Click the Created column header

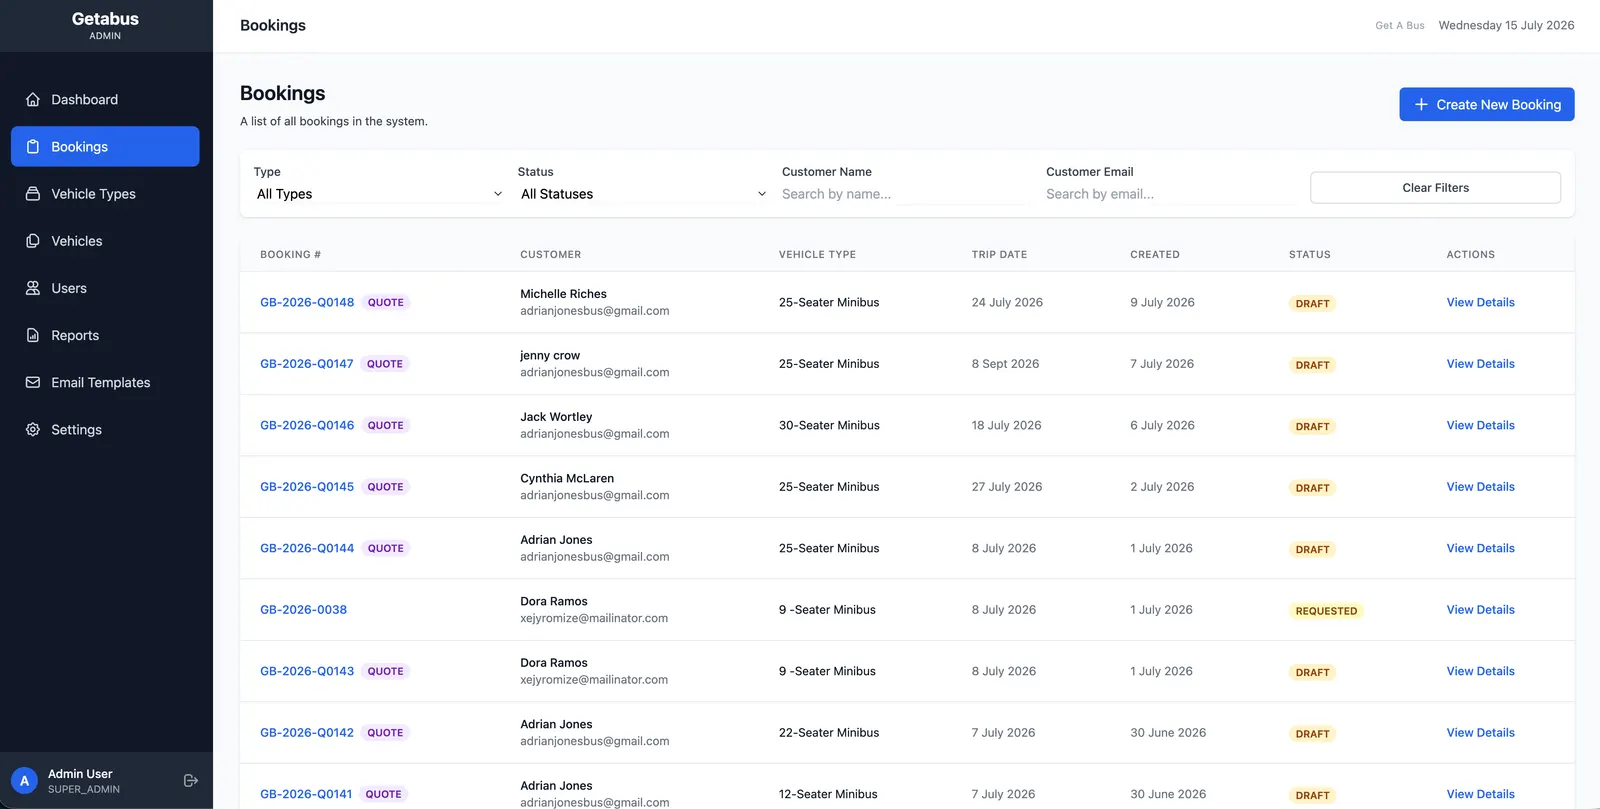click(x=1155, y=255)
